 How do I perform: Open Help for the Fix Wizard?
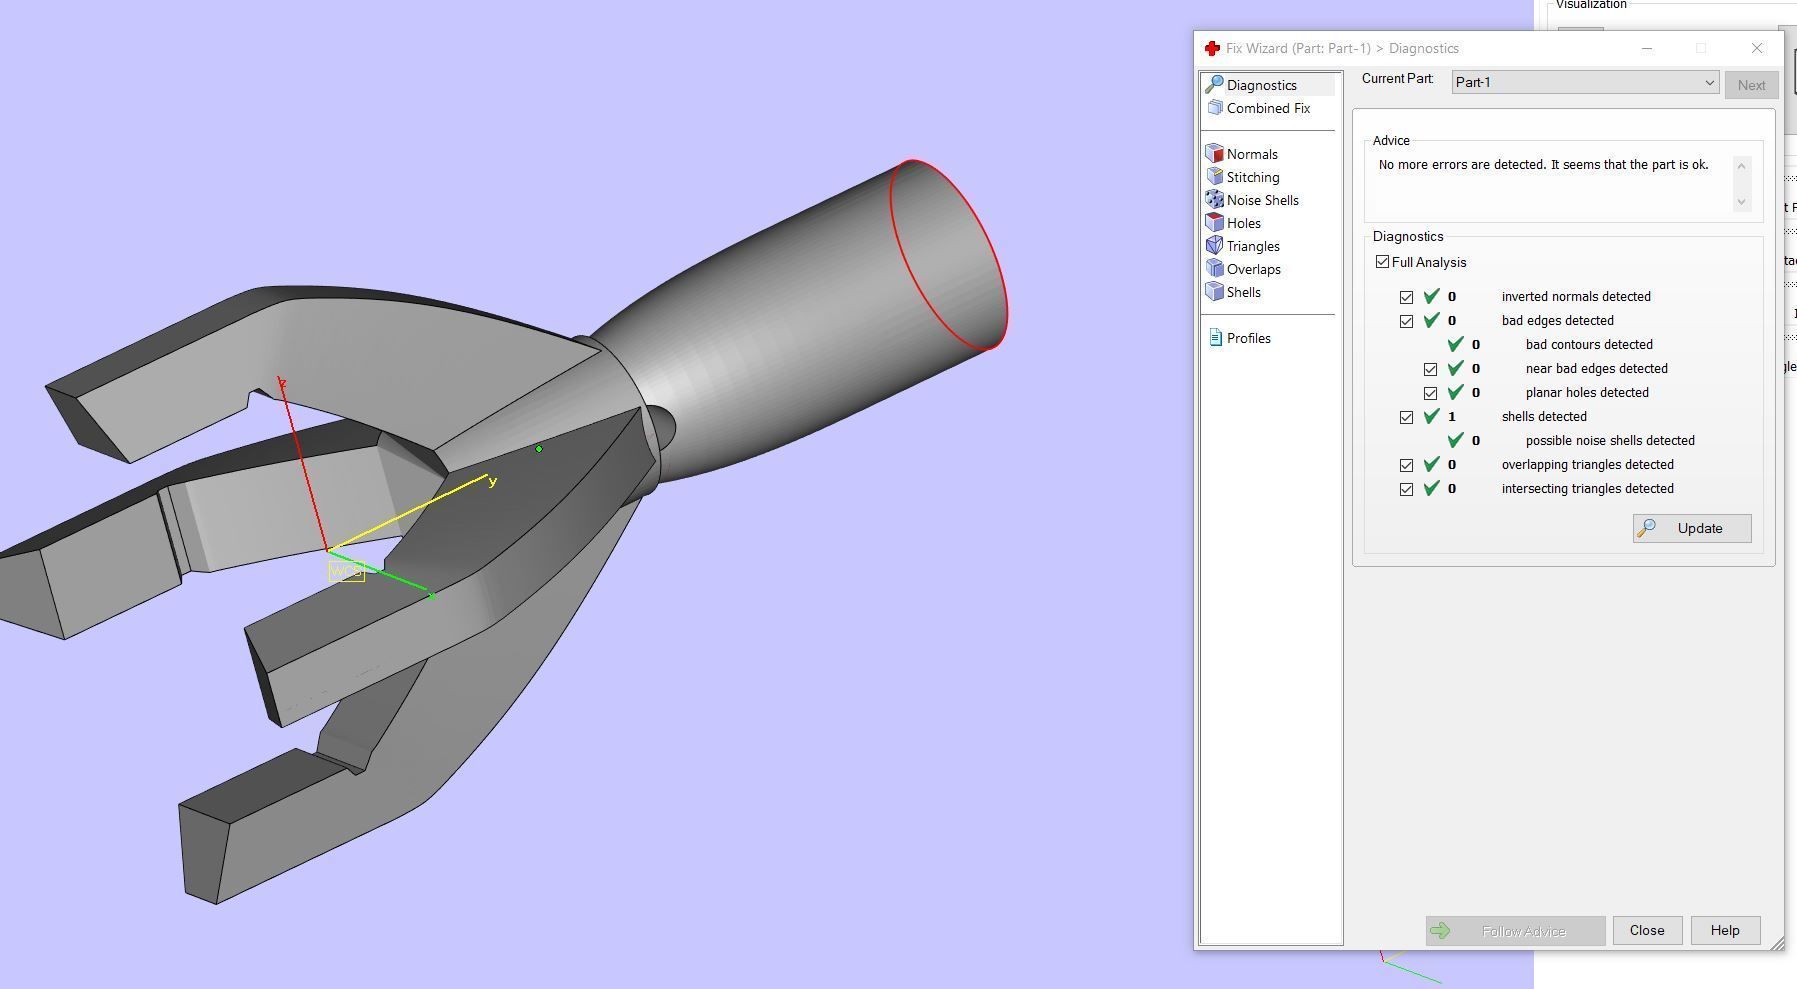click(1725, 930)
